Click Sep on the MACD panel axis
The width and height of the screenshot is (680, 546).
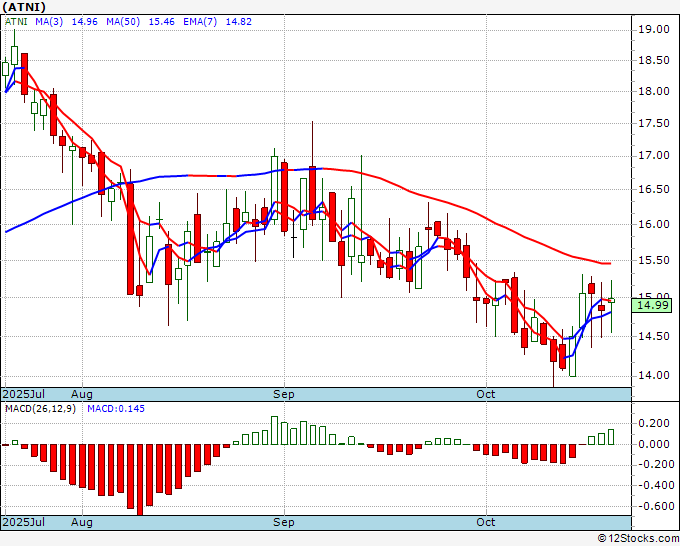[284, 522]
